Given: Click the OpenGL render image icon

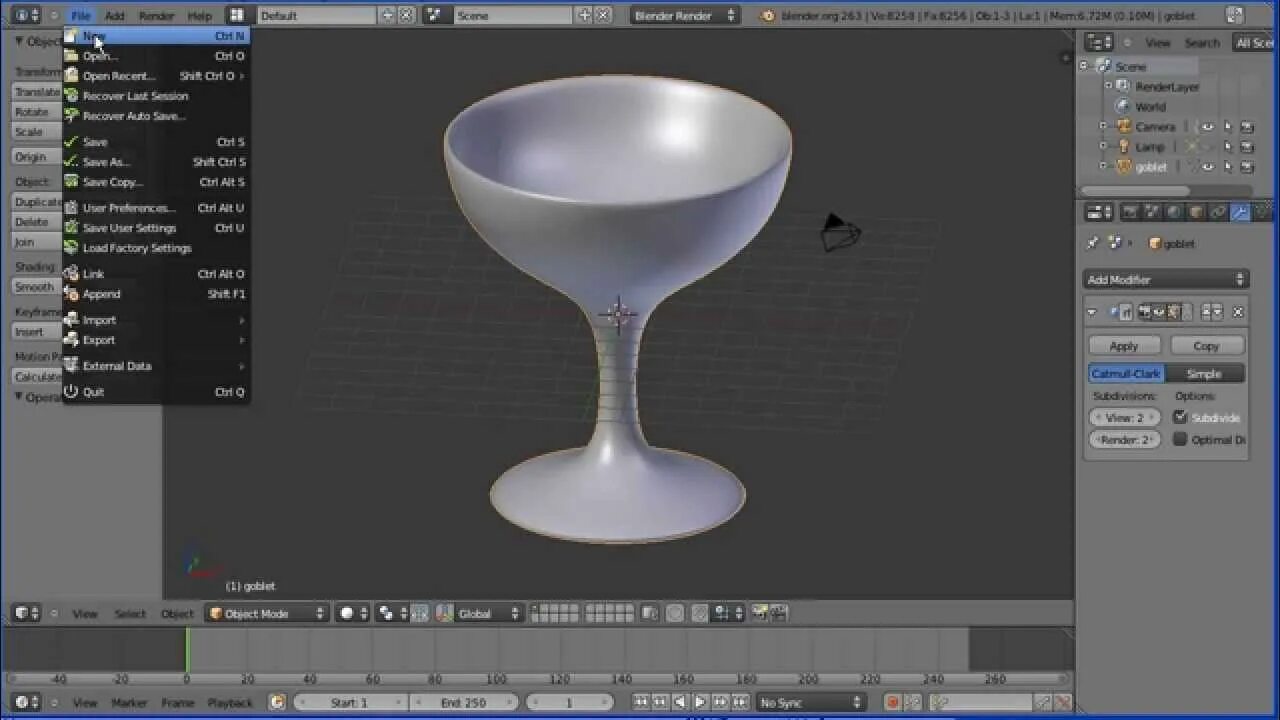Looking at the screenshot, I should click(761, 614).
